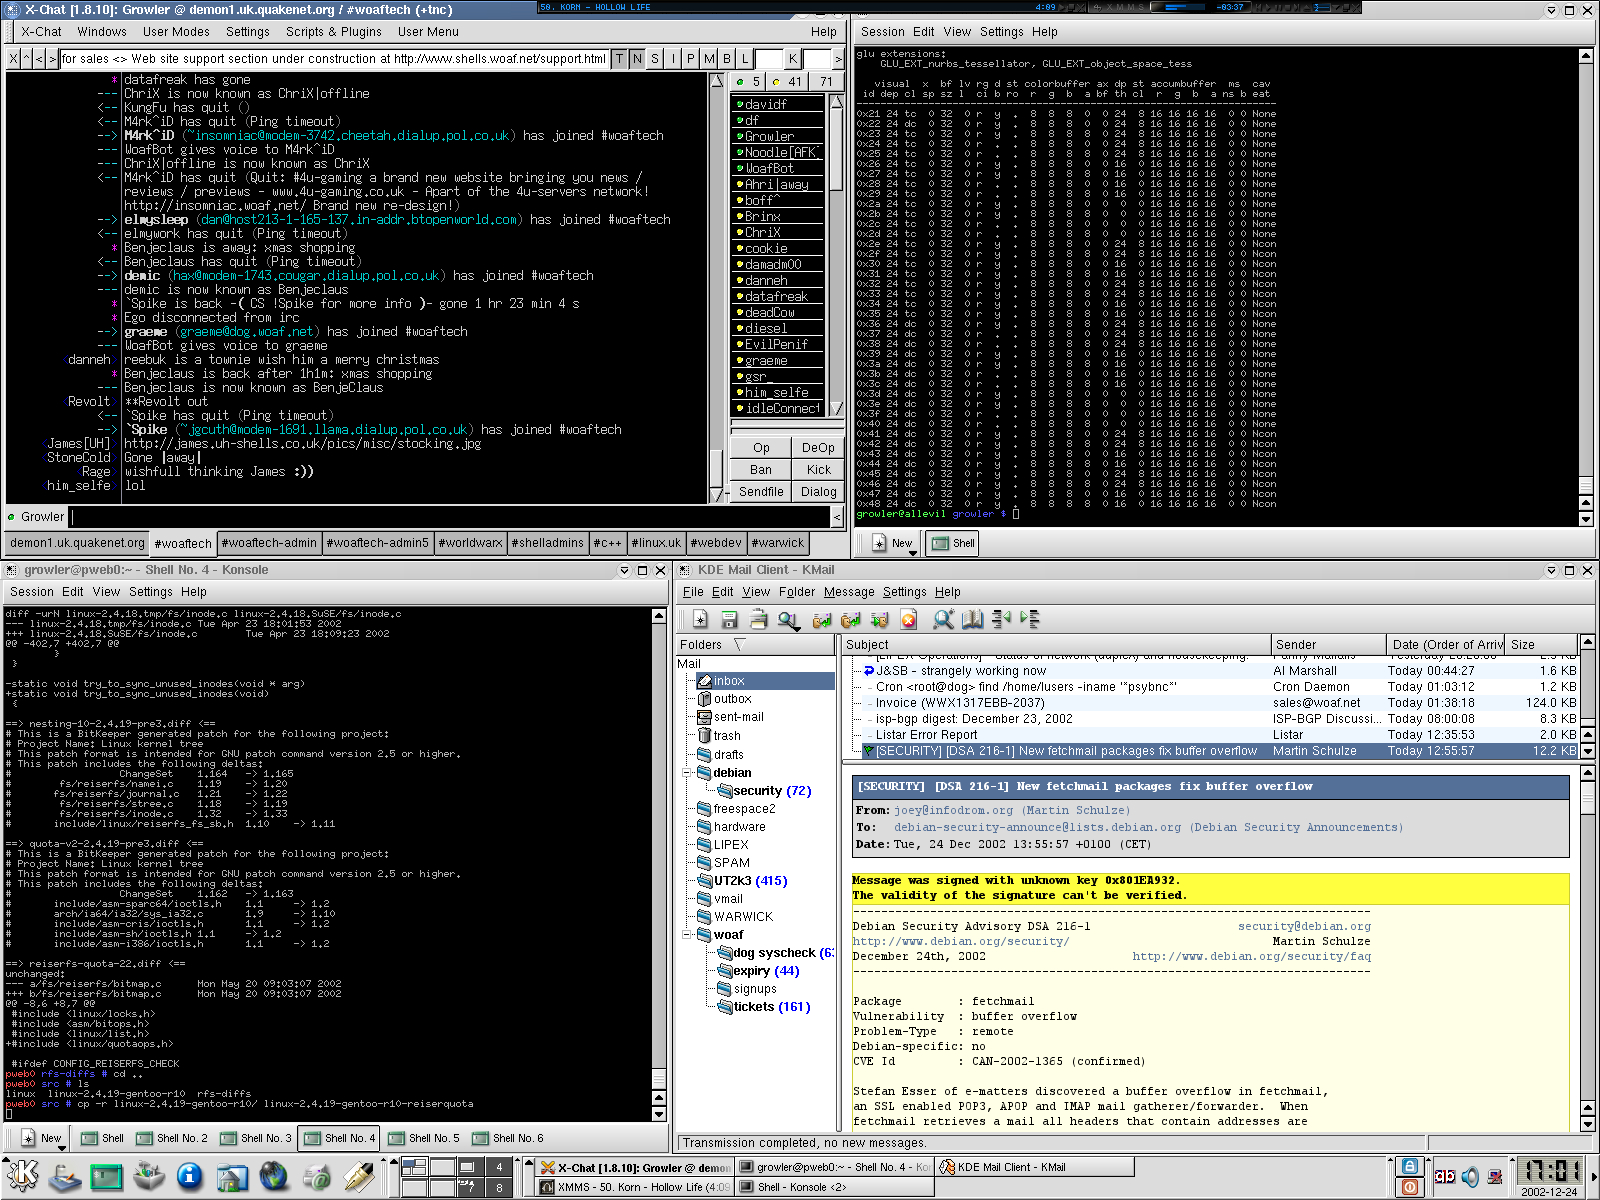Screen dimensions: 1600x1200
Task: Launch the Konqueror globe icon on the panel
Action: point(274,1177)
